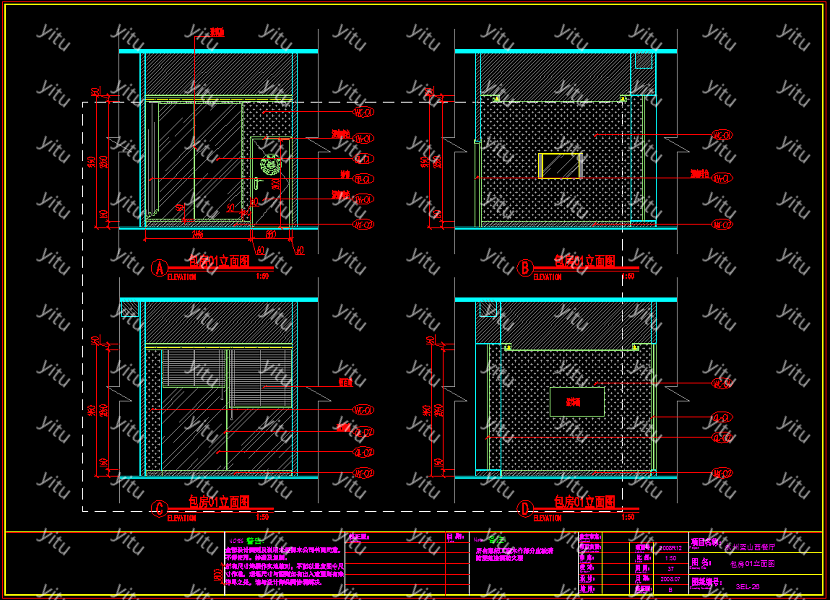Click the elevation A title text

pyautogui.click(x=219, y=261)
